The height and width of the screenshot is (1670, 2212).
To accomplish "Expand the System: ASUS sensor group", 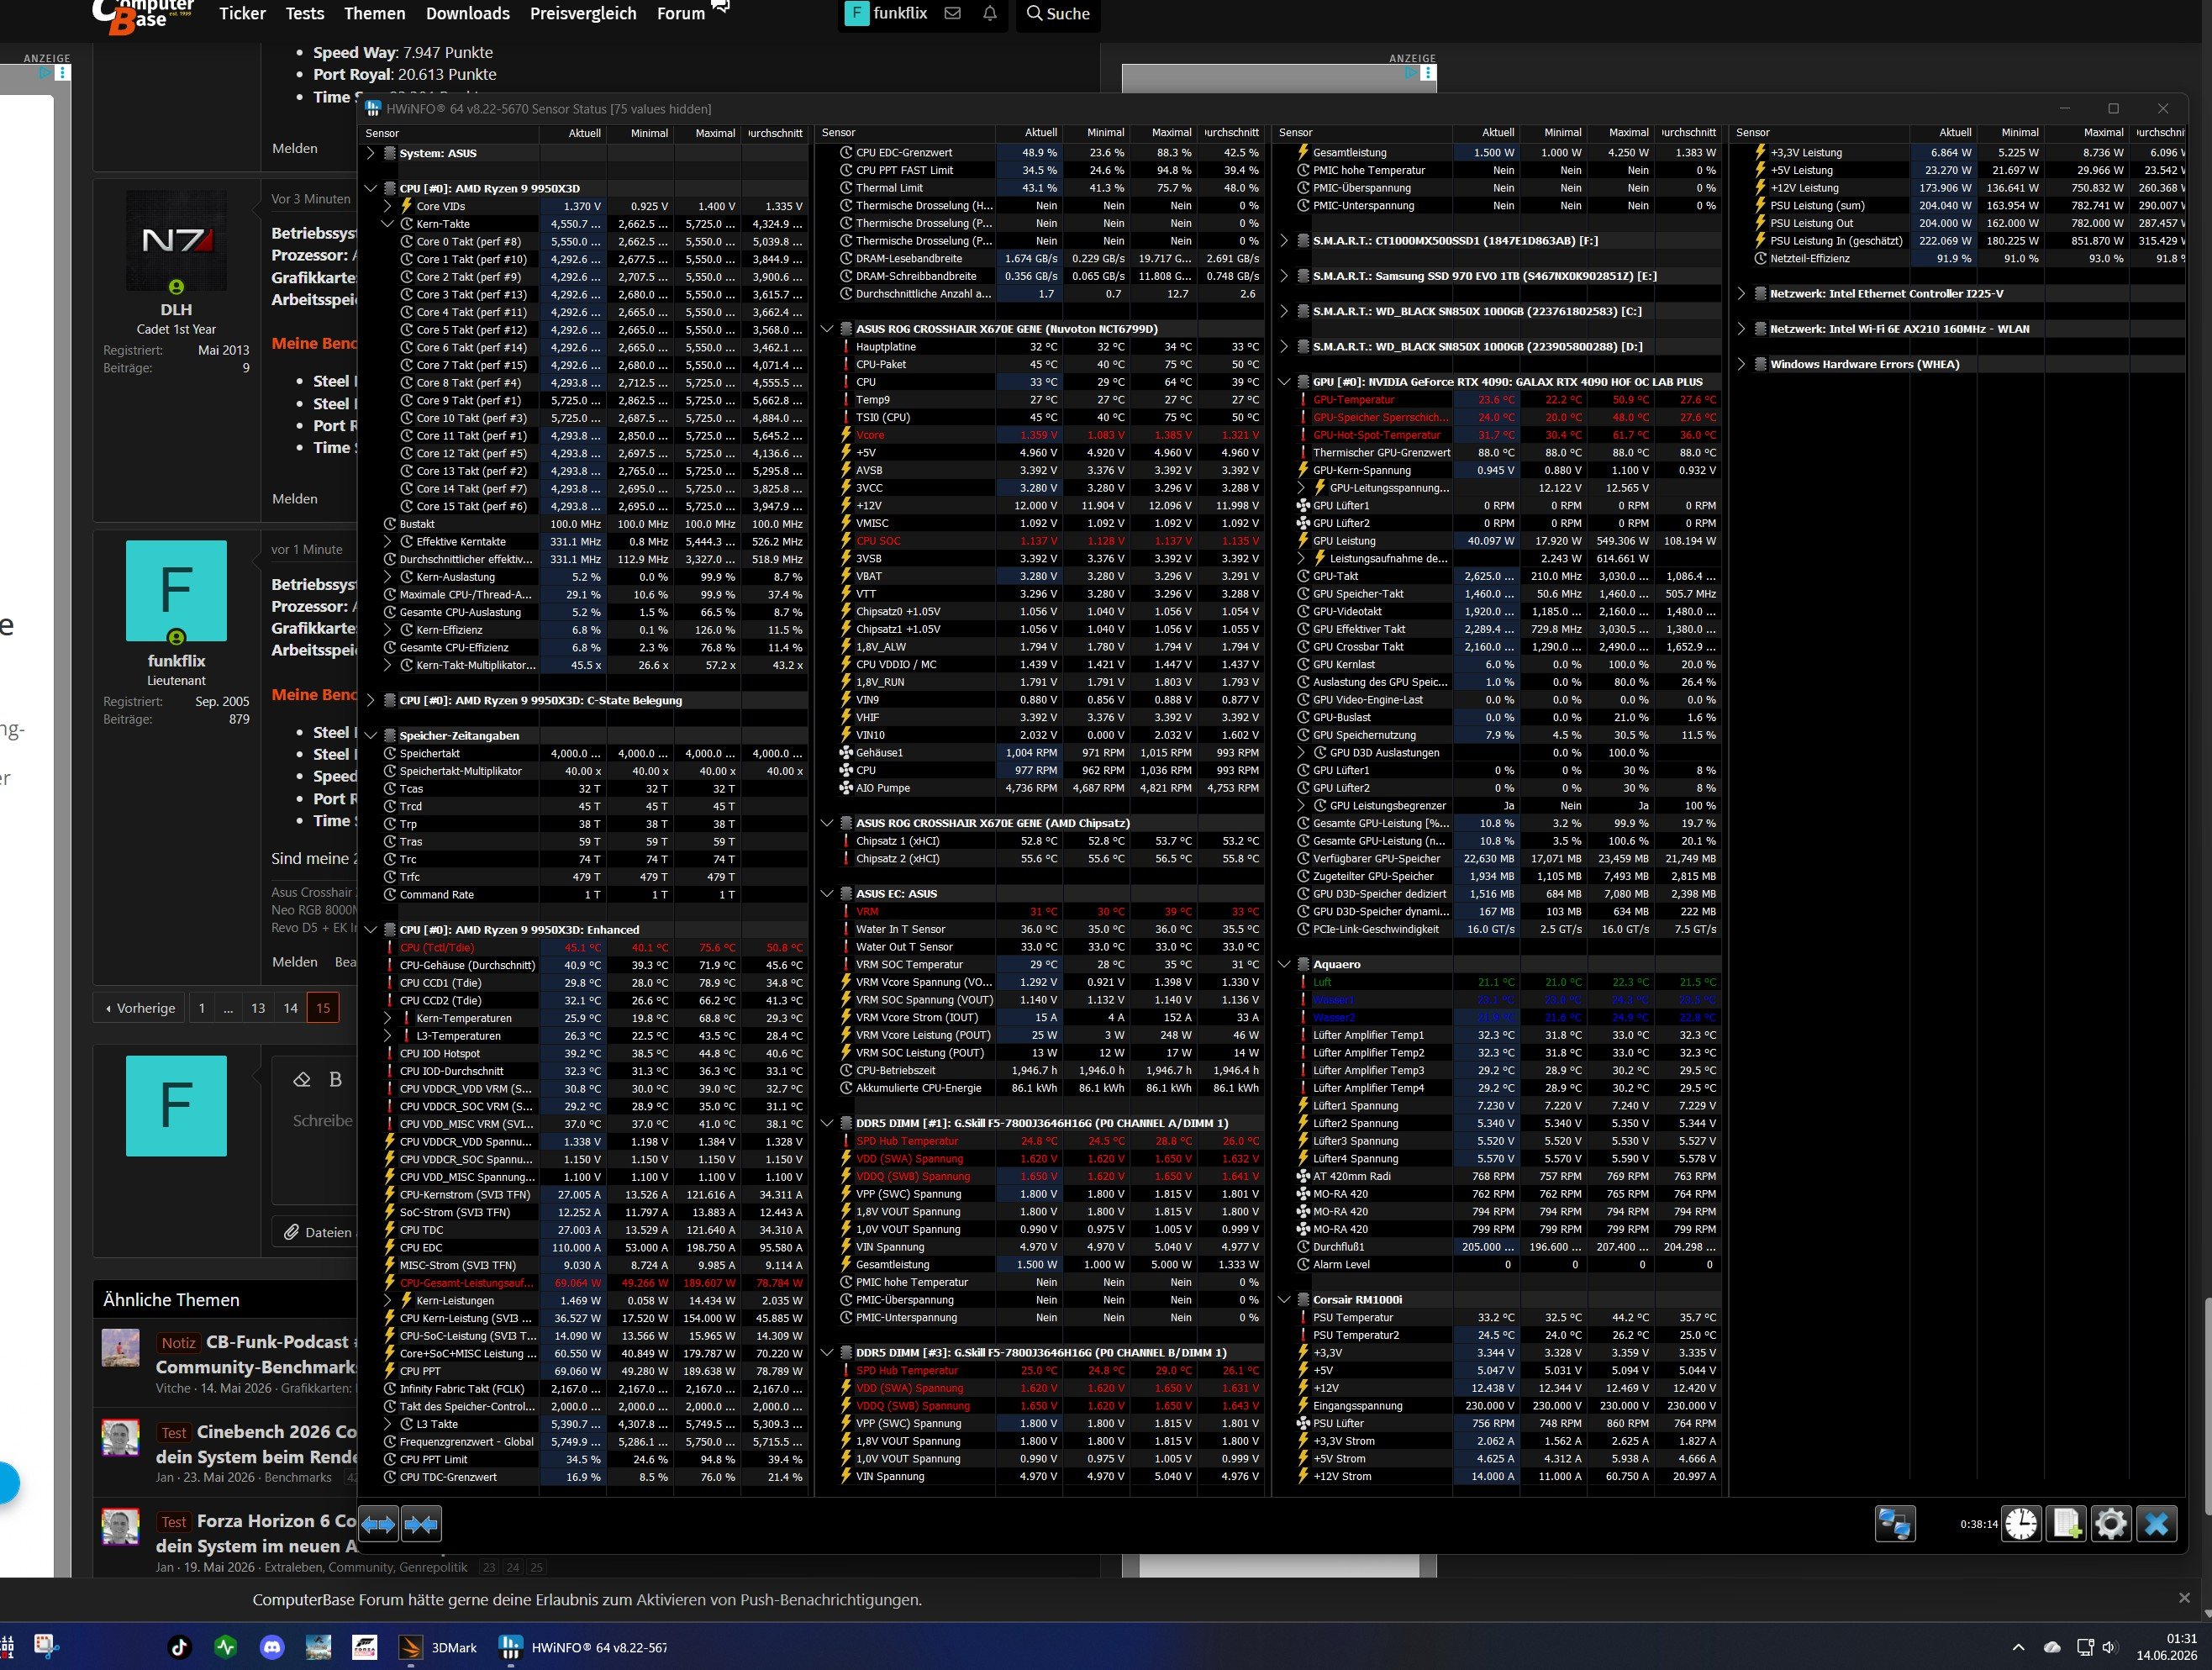I will 371,153.
